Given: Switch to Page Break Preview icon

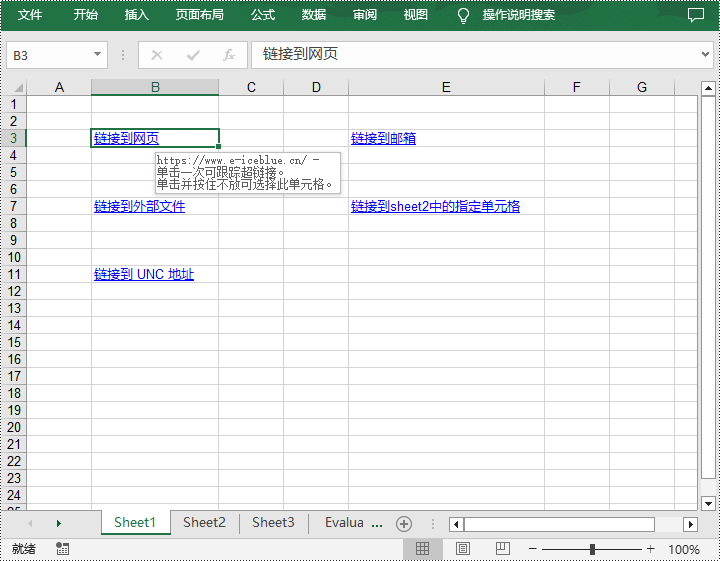Looking at the screenshot, I should click(x=503, y=549).
